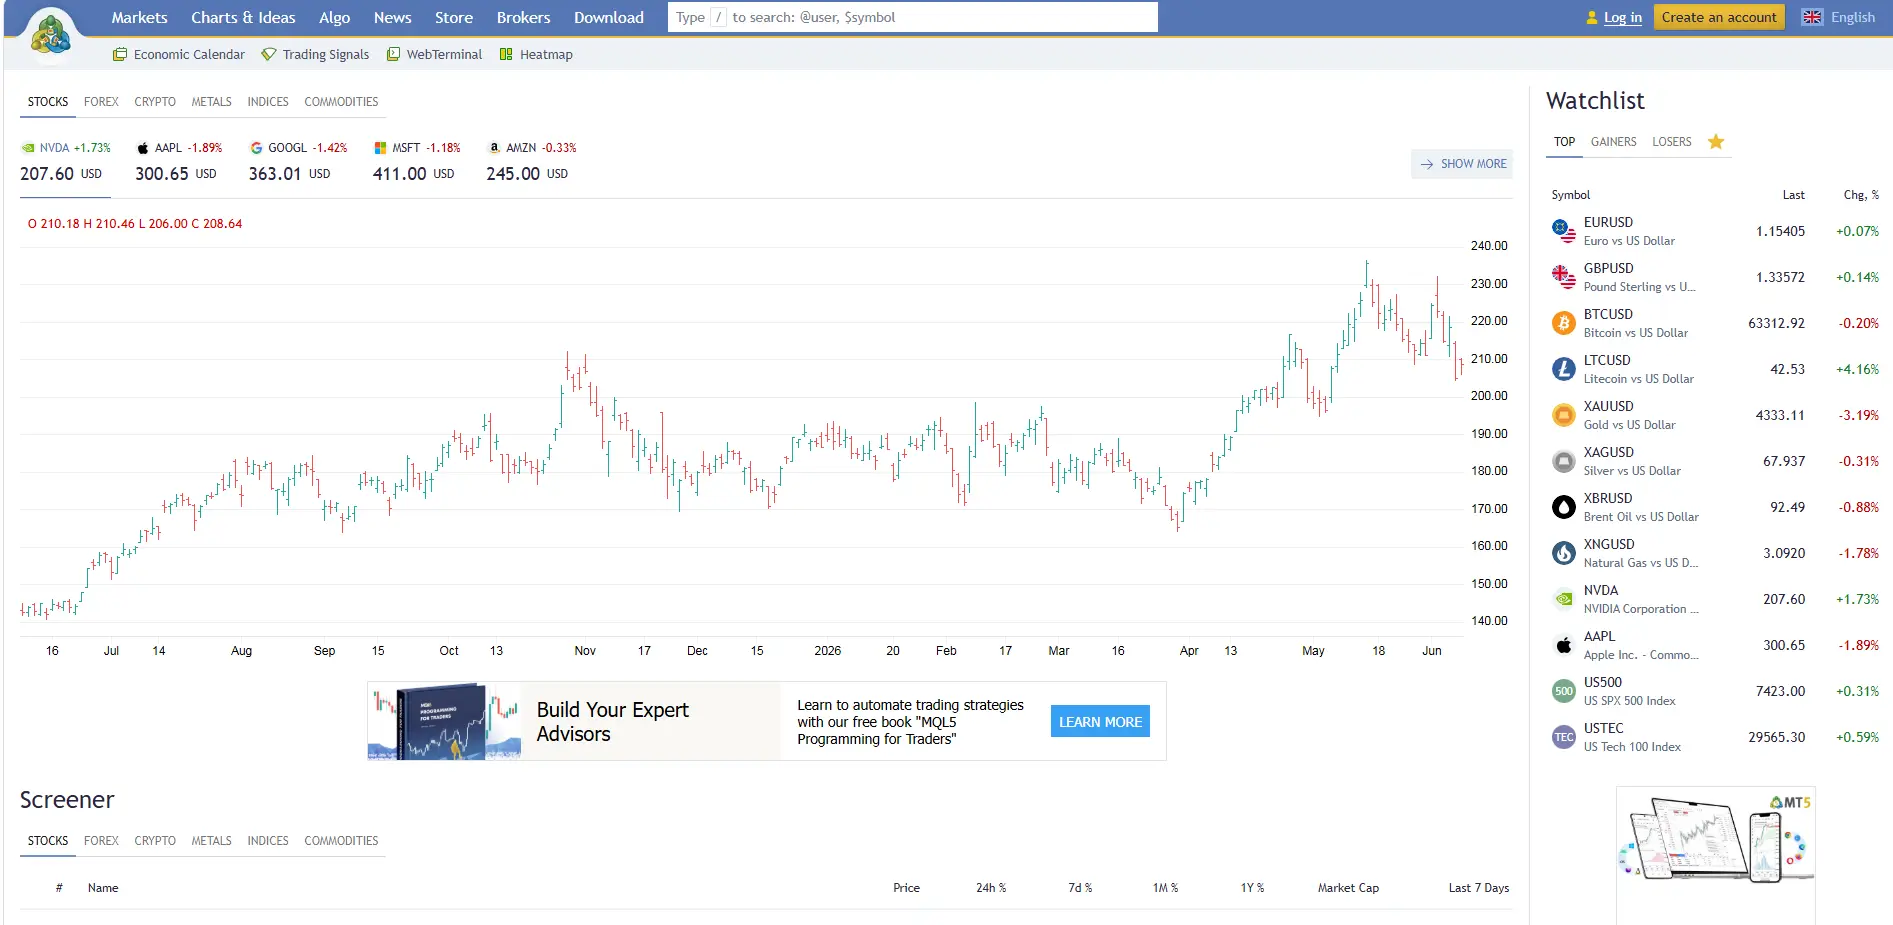Viewport: 1893px width, 925px height.
Task: Select Watchlist LOSERS tab
Action: tap(1671, 142)
